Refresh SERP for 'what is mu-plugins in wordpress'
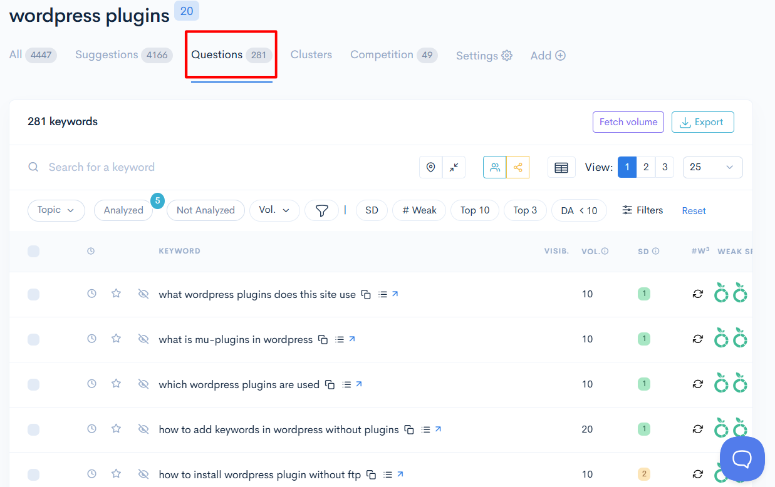Image resolution: width=775 pixels, height=487 pixels. (x=698, y=339)
